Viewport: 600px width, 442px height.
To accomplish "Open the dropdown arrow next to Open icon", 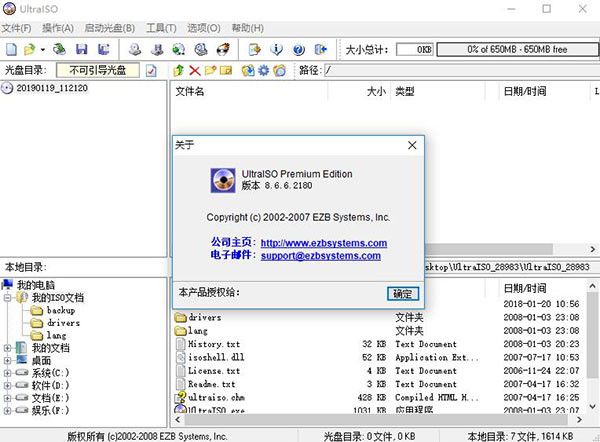I will pos(43,48).
